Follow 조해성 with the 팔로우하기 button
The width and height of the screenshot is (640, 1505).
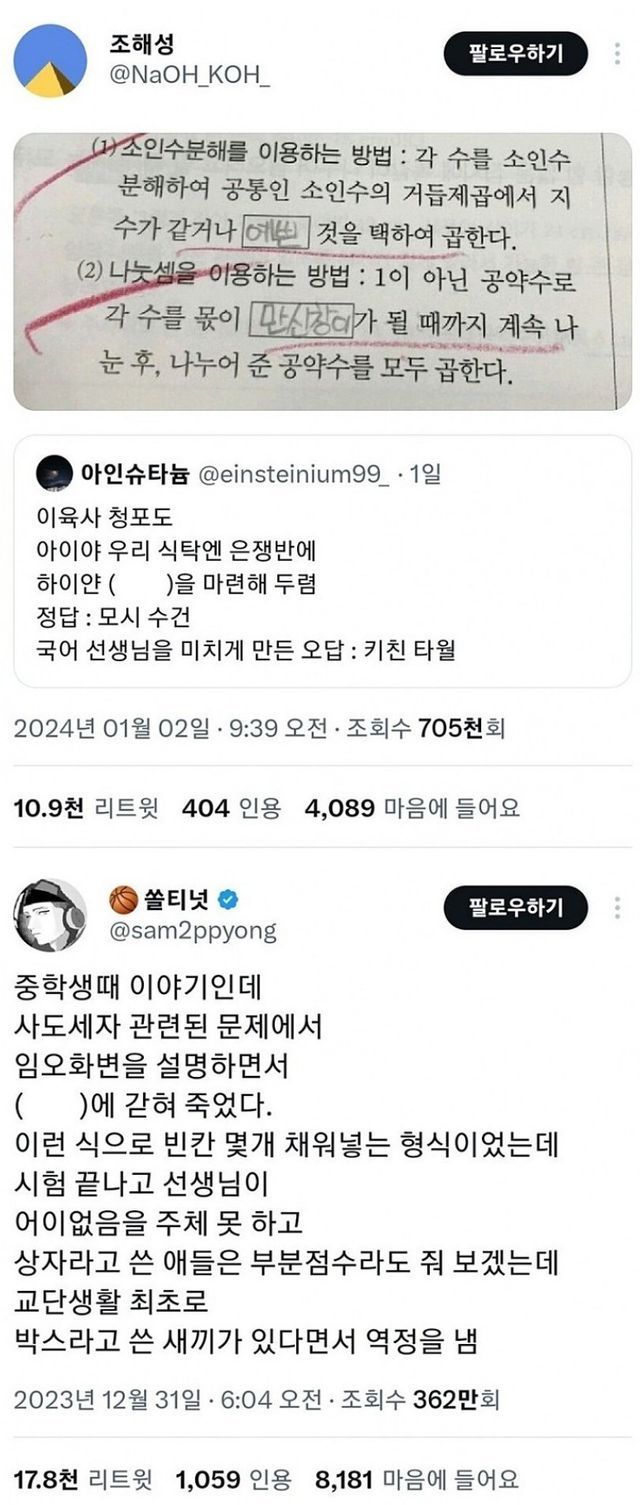pyautogui.click(x=516, y=52)
